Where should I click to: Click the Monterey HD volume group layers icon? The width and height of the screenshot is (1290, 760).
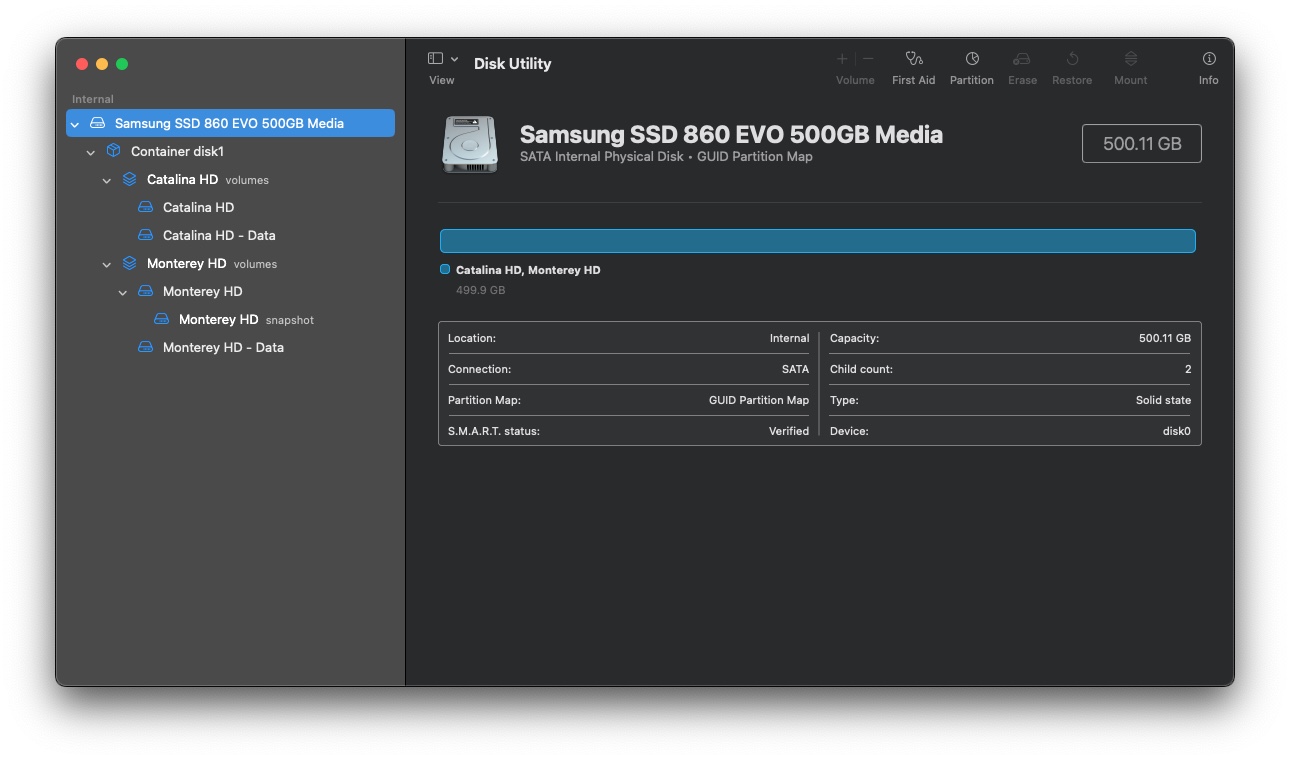coord(129,263)
